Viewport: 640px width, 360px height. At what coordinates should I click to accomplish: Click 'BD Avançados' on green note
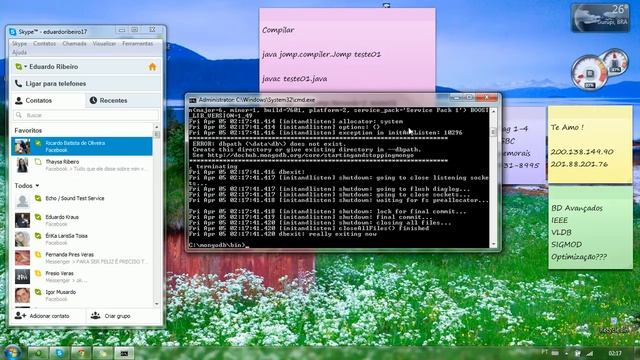click(577, 208)
